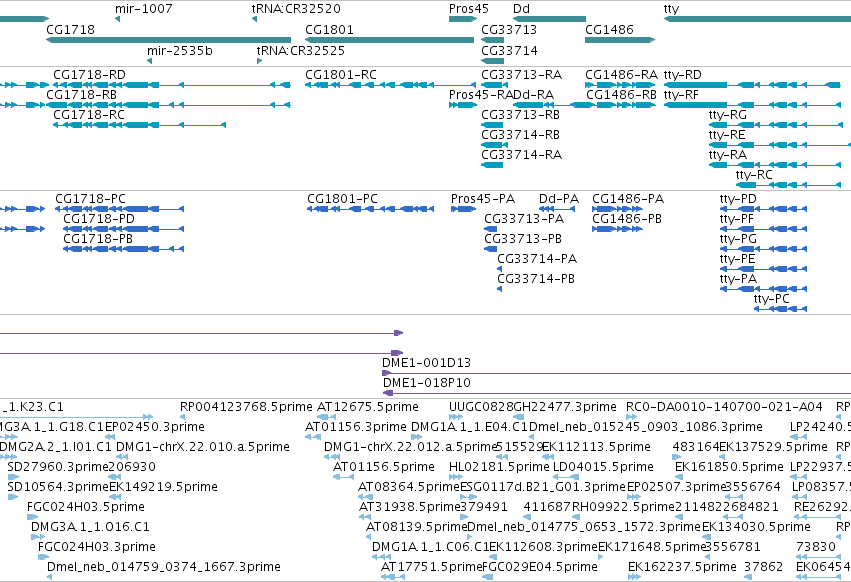The image size is (851, 582).
Task: Open protein tty-PG
Action: (x=764, y=249)
